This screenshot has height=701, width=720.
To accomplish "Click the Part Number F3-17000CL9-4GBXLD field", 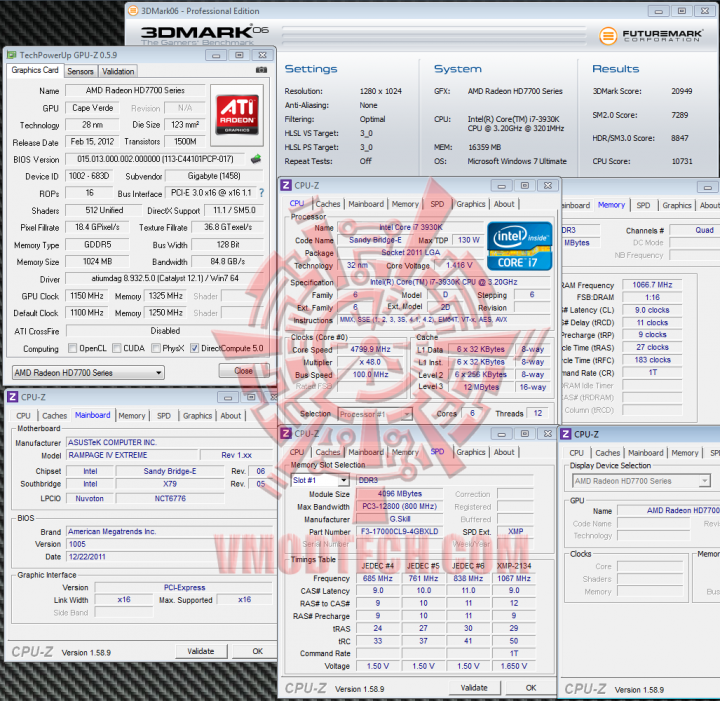I will click(399, 532).
